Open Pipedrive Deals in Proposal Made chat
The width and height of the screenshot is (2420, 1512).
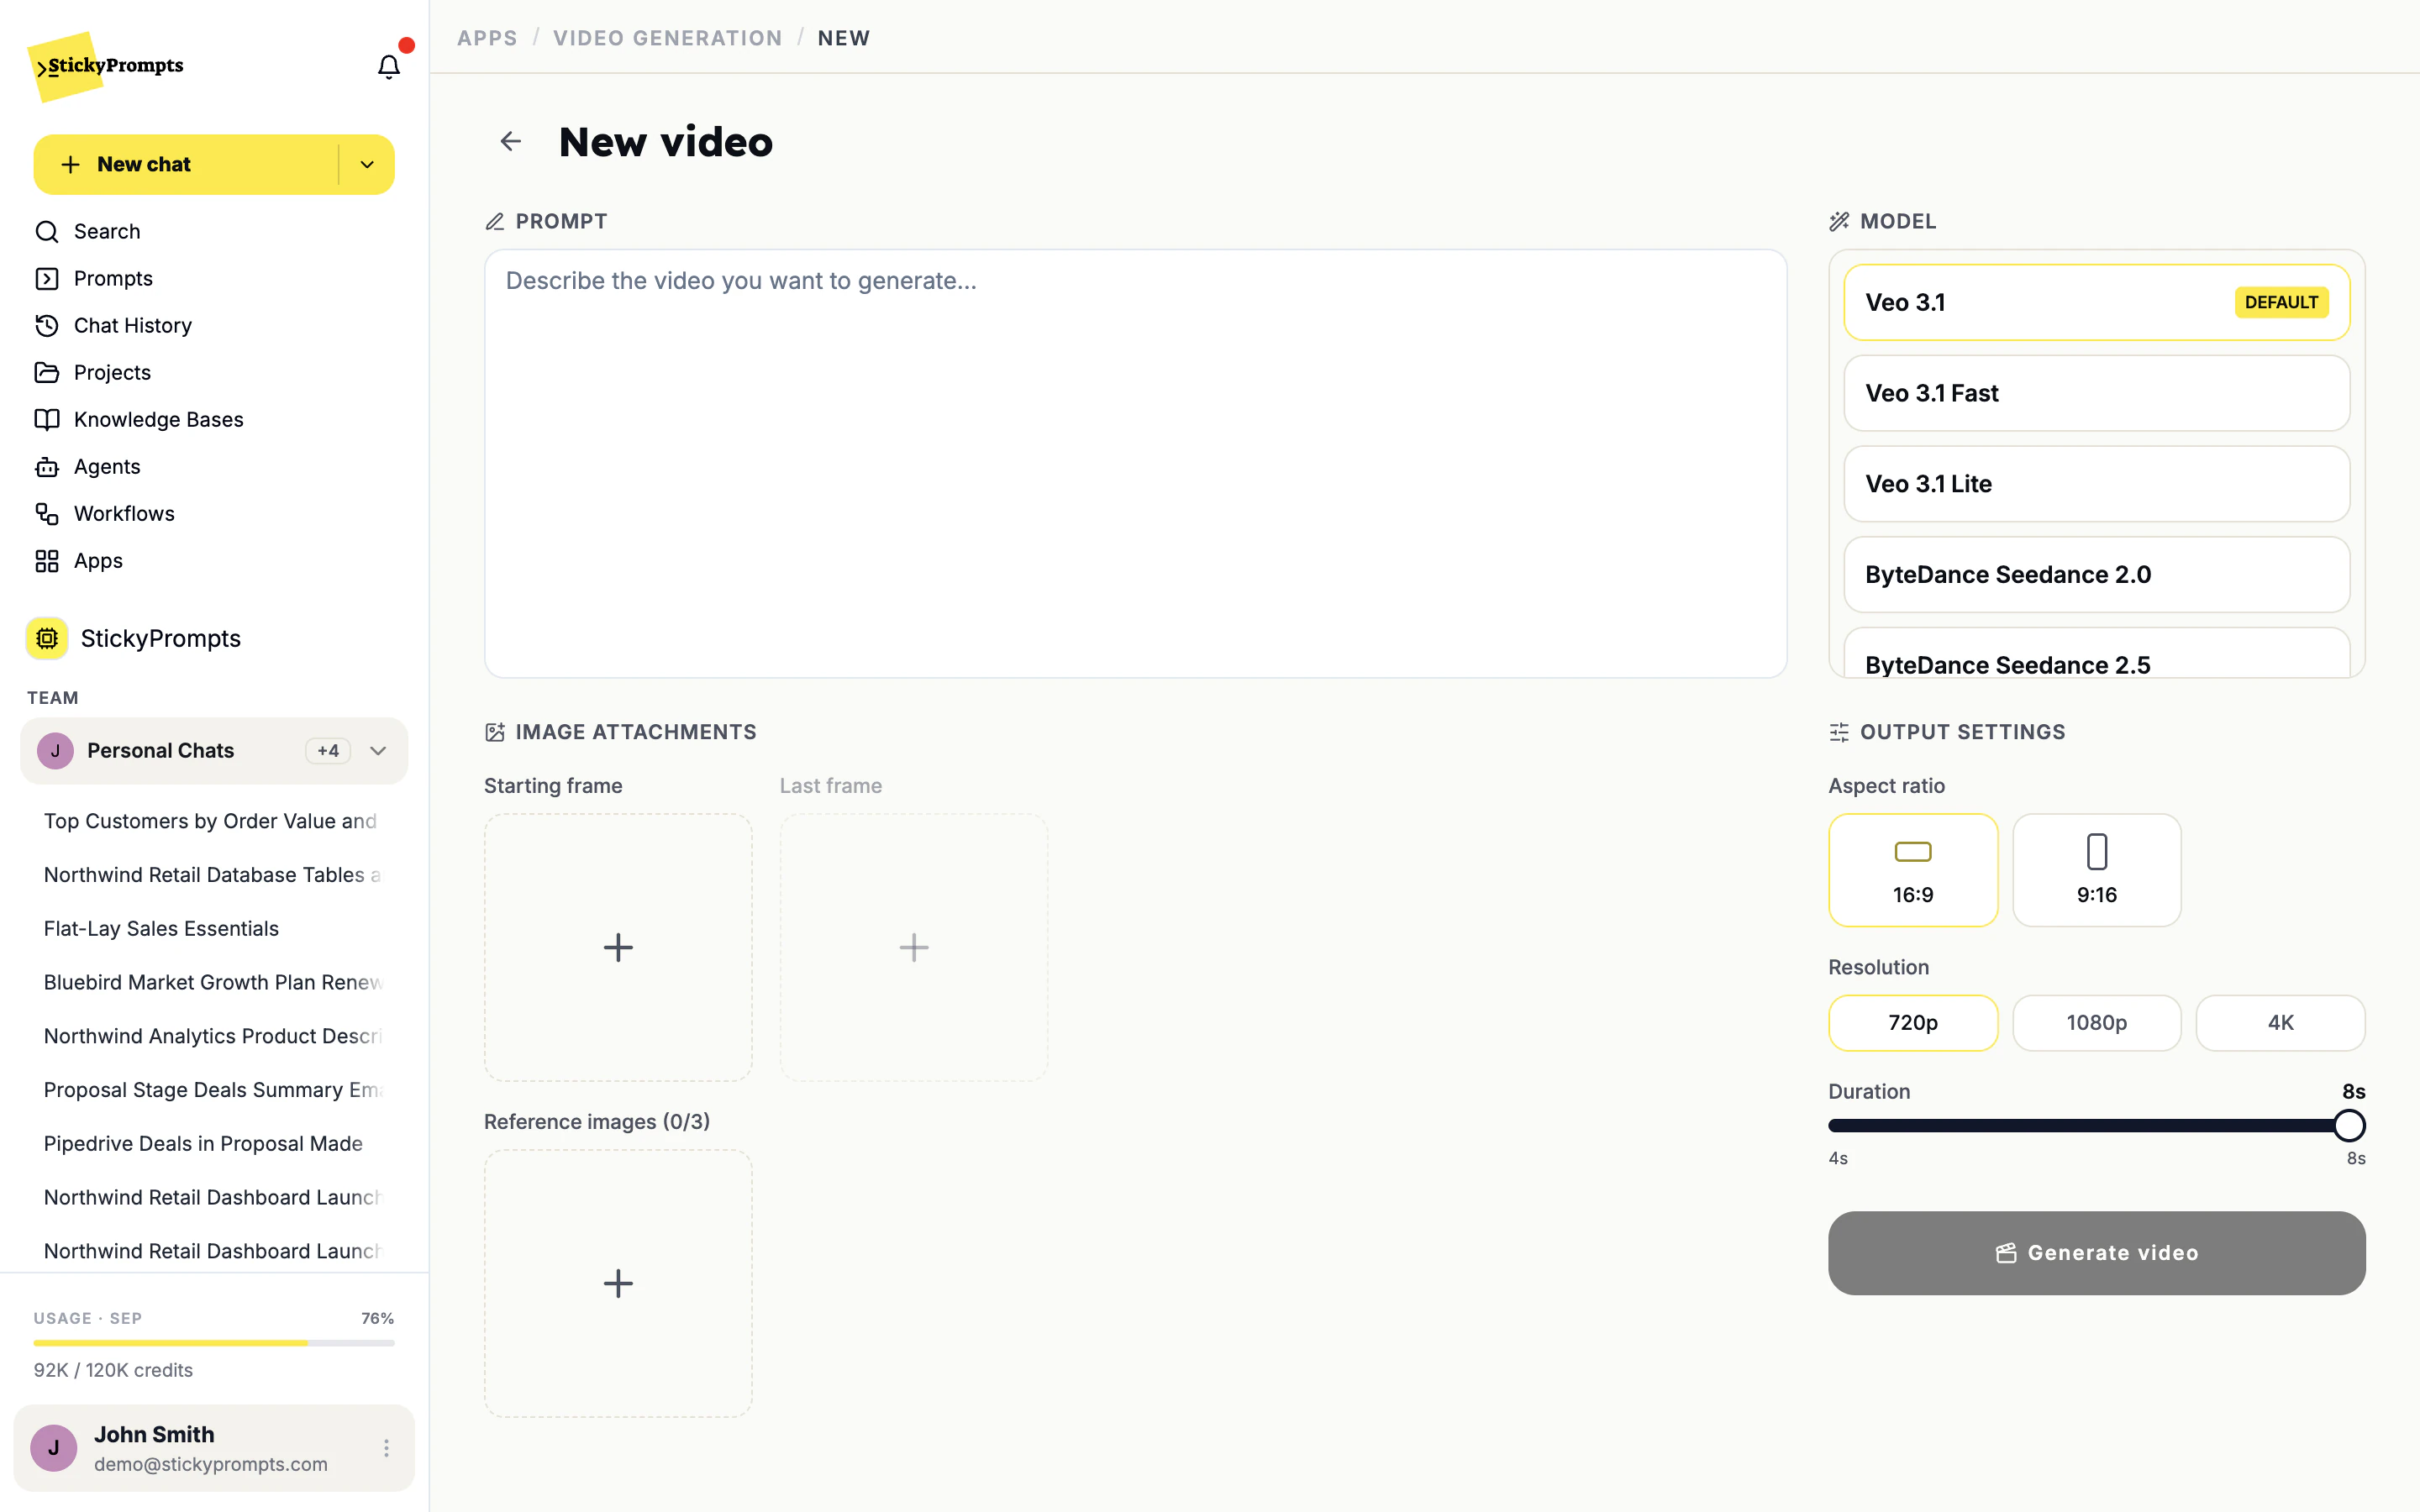[x=203, y=1144]
